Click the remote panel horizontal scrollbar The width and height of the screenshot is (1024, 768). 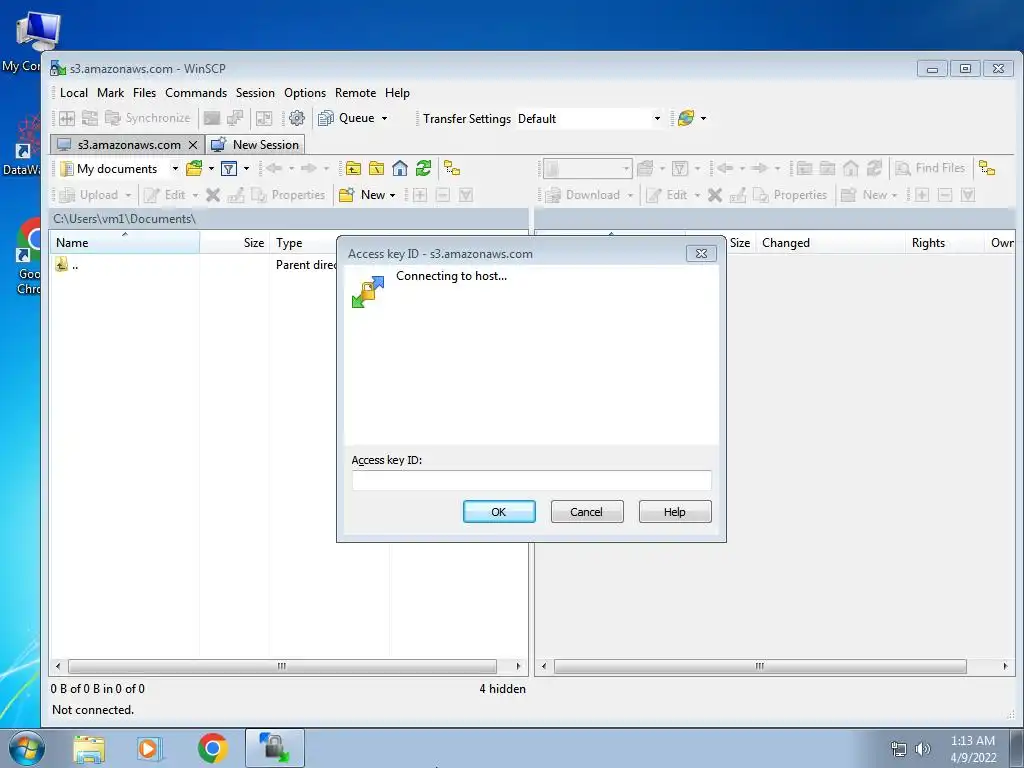(760, 666)
